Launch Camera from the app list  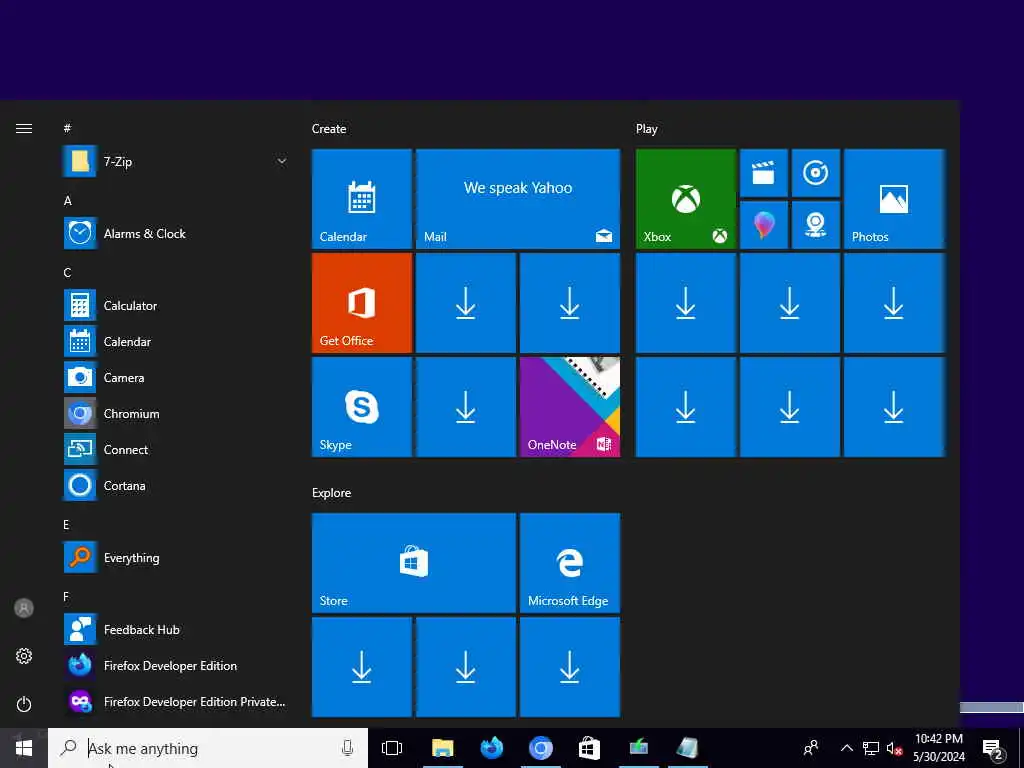pyautogui.click(x=175, y=377)
